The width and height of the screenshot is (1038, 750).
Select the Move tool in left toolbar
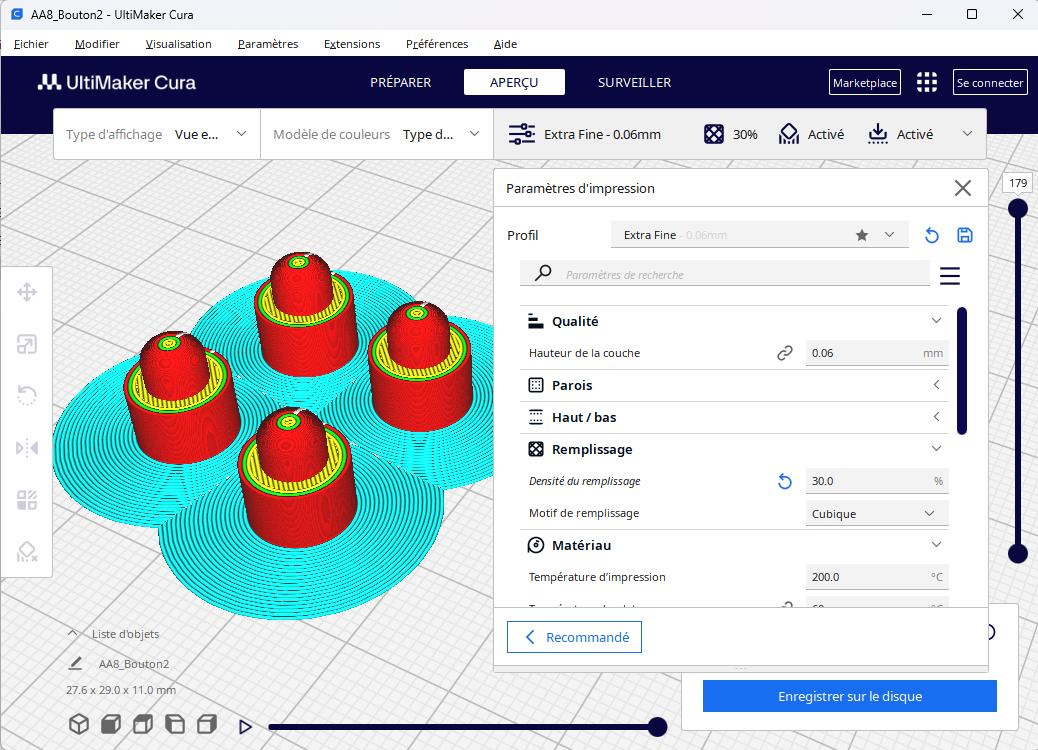point(27,292)
